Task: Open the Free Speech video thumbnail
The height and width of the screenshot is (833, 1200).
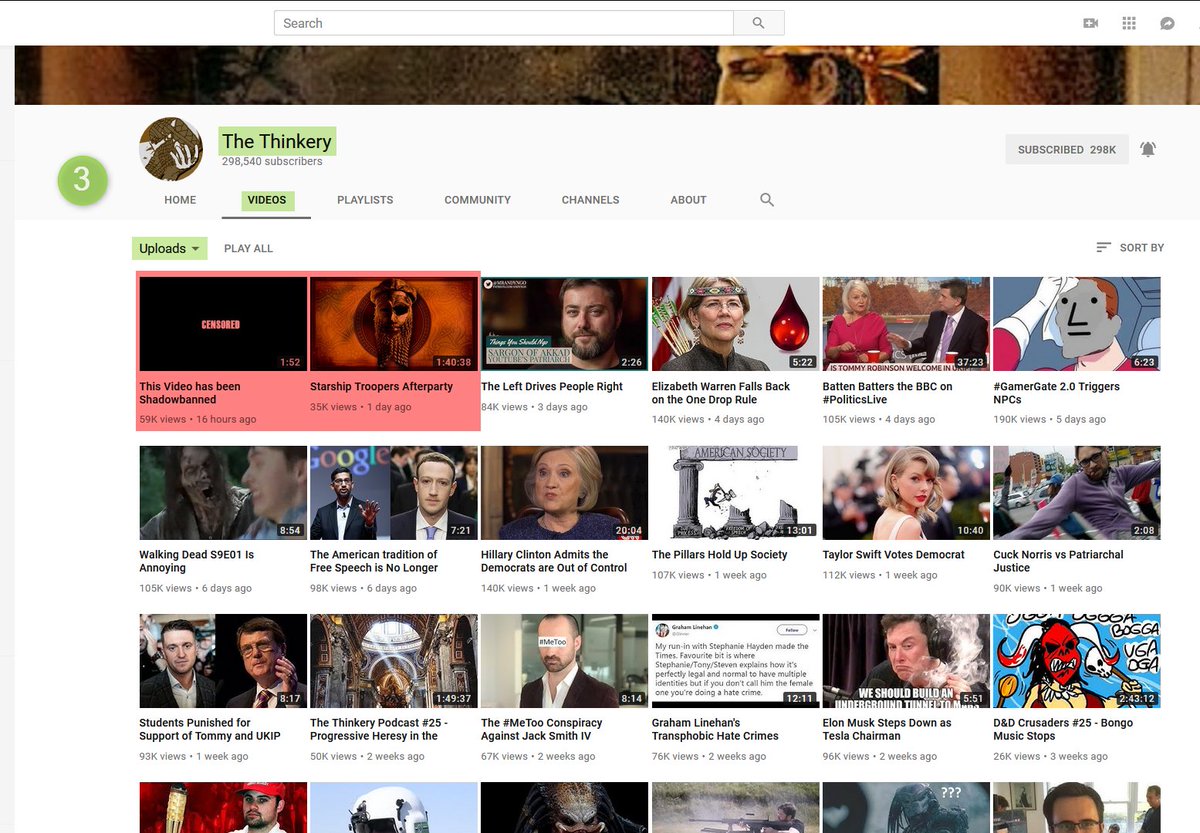Action: pos(394,493)
